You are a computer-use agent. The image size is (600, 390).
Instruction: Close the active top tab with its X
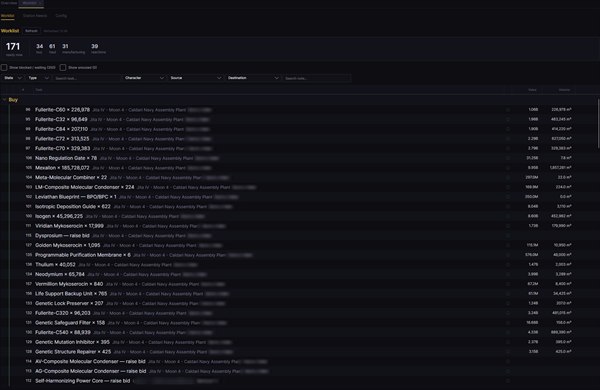point(40,3)
